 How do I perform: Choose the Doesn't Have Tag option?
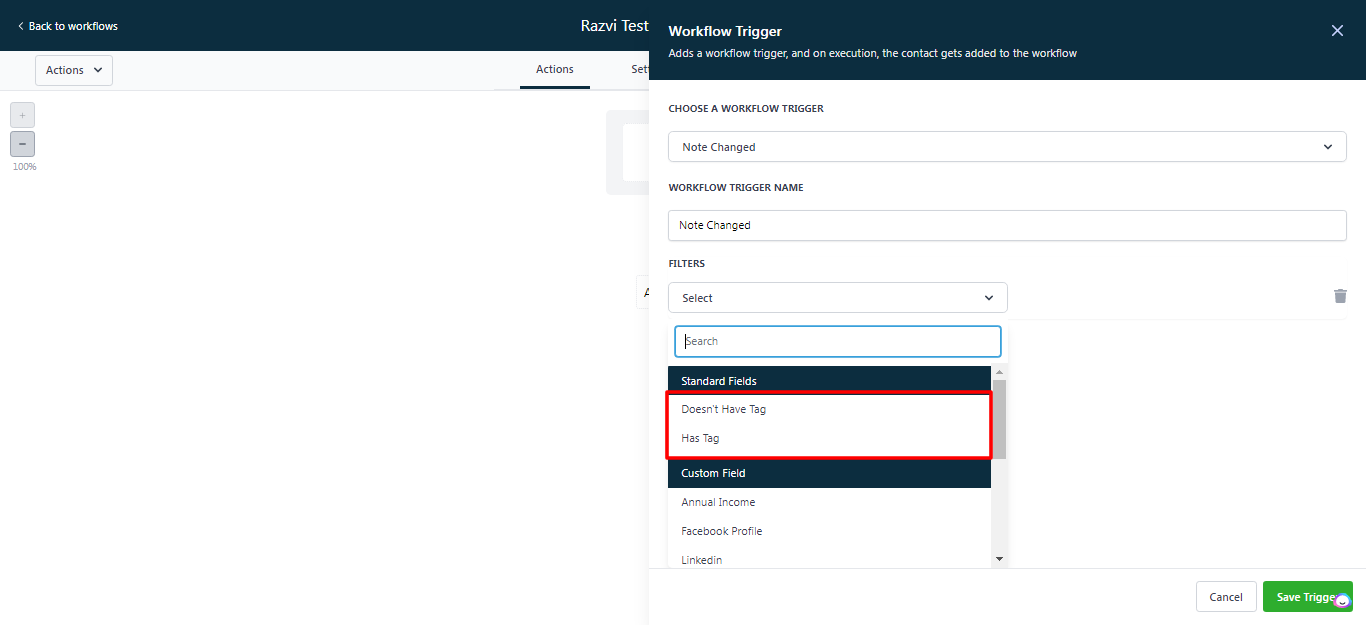click(x=724, y=409)
